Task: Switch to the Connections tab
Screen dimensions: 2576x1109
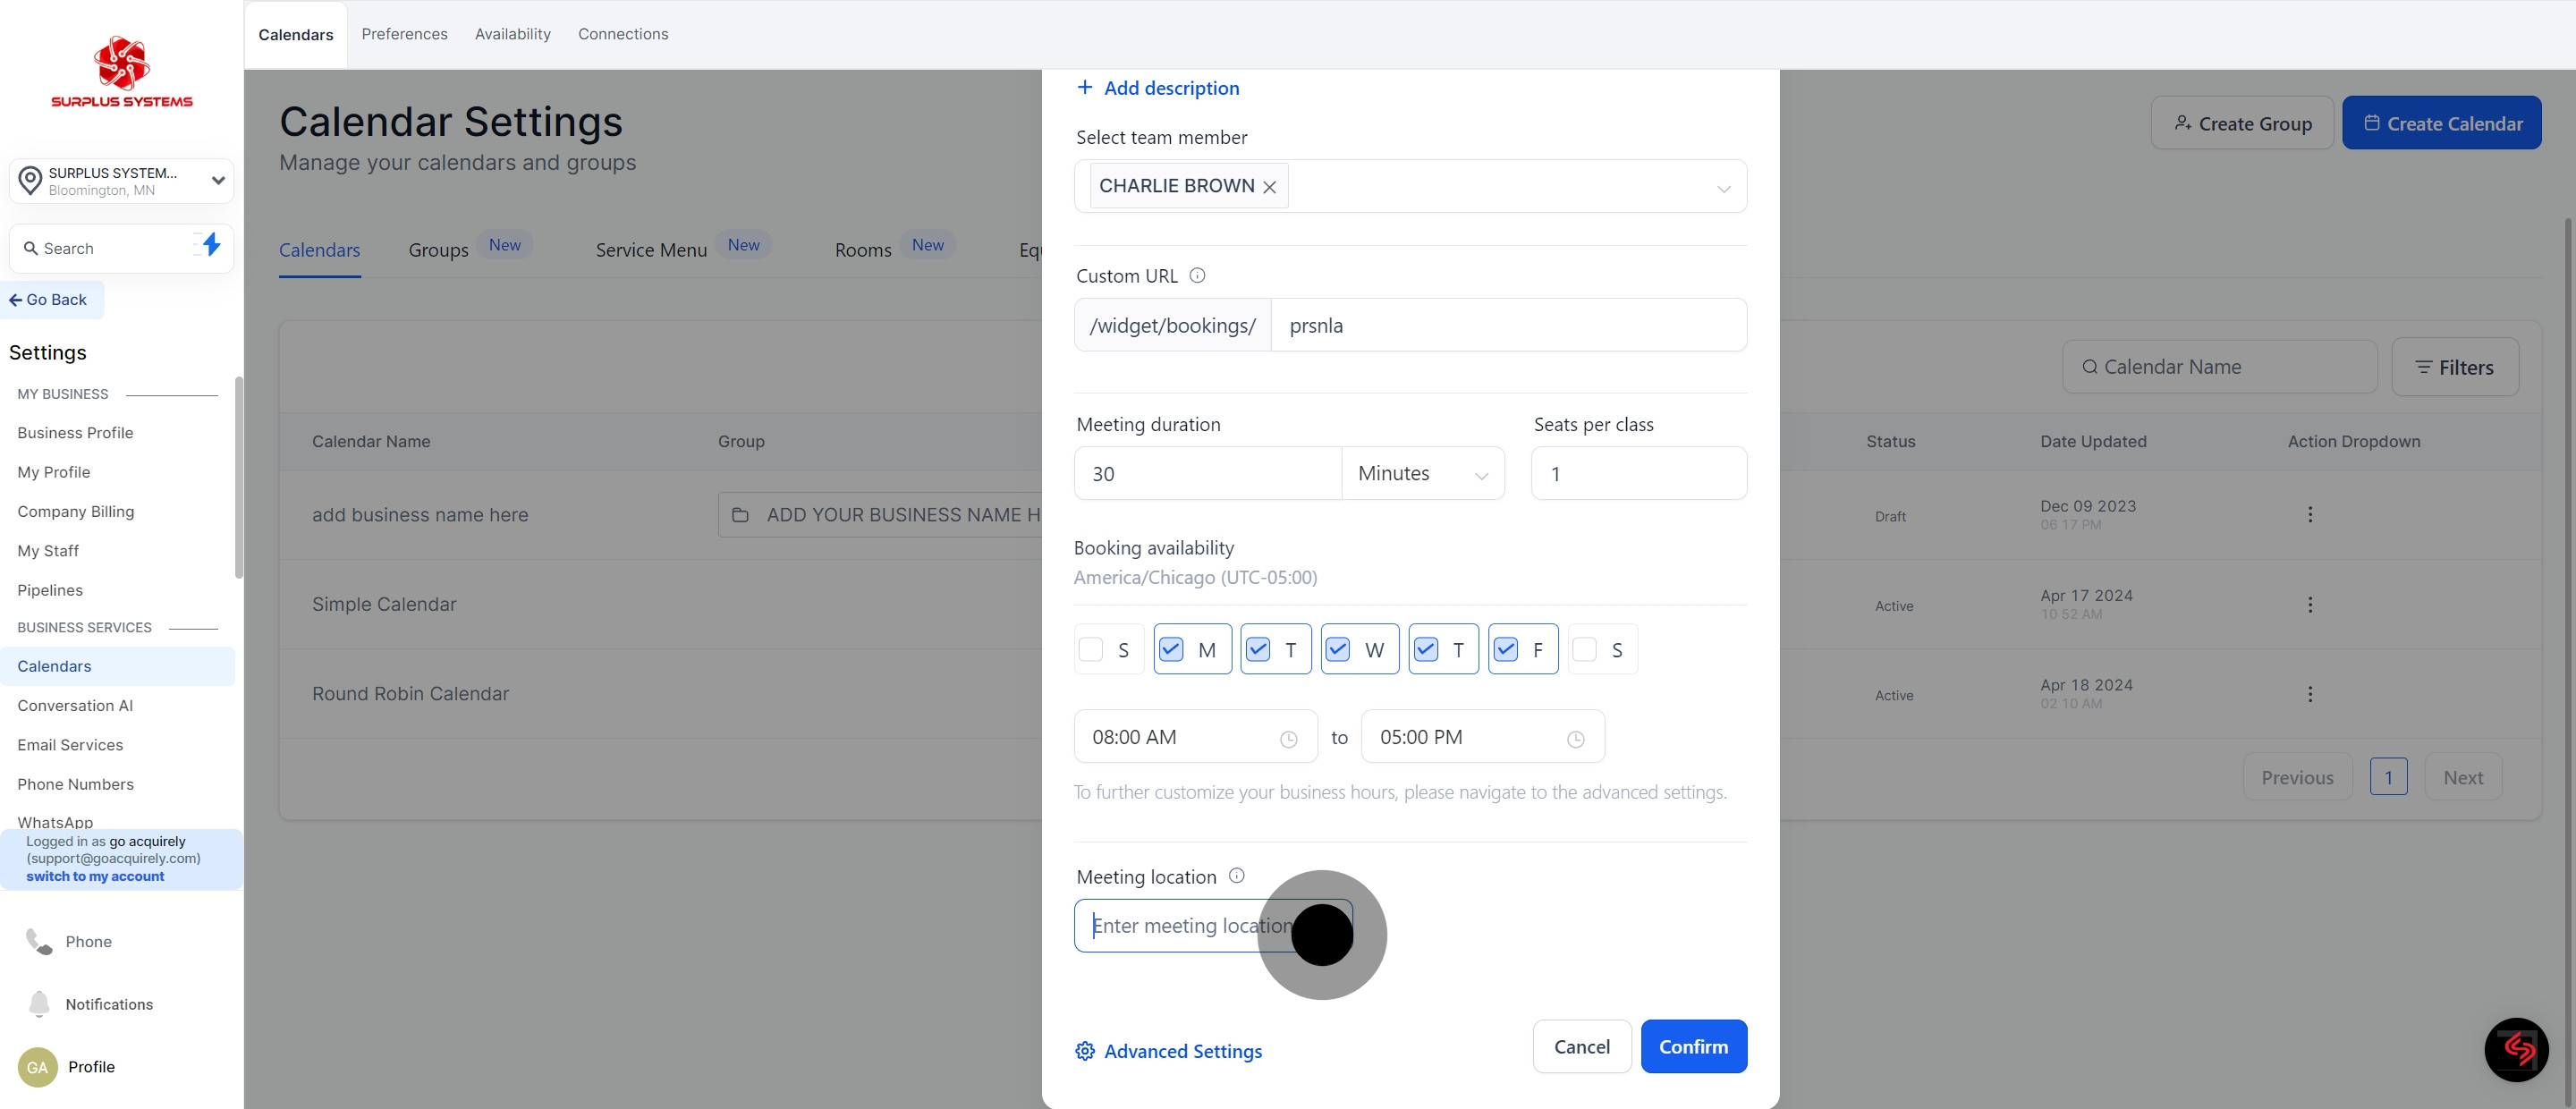Action: tap(623, 34)
